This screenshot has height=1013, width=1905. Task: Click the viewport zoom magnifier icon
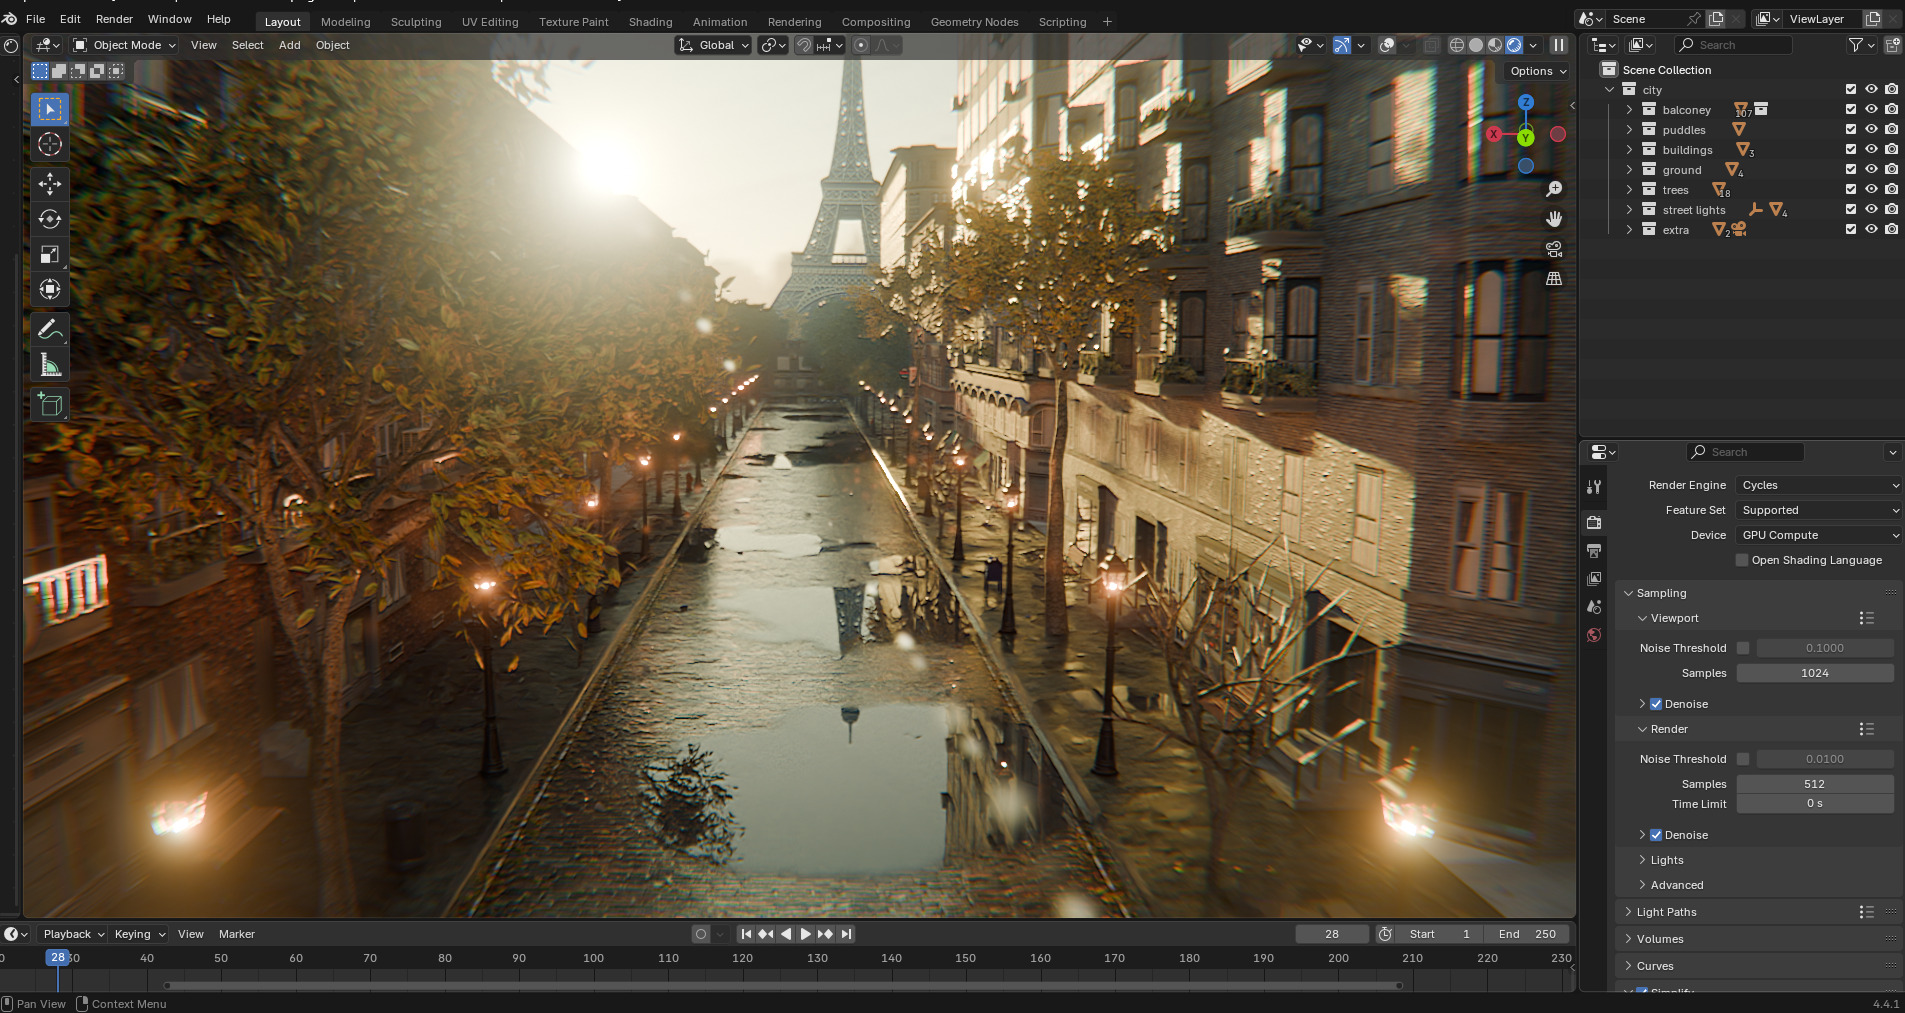pos(1554,189)
